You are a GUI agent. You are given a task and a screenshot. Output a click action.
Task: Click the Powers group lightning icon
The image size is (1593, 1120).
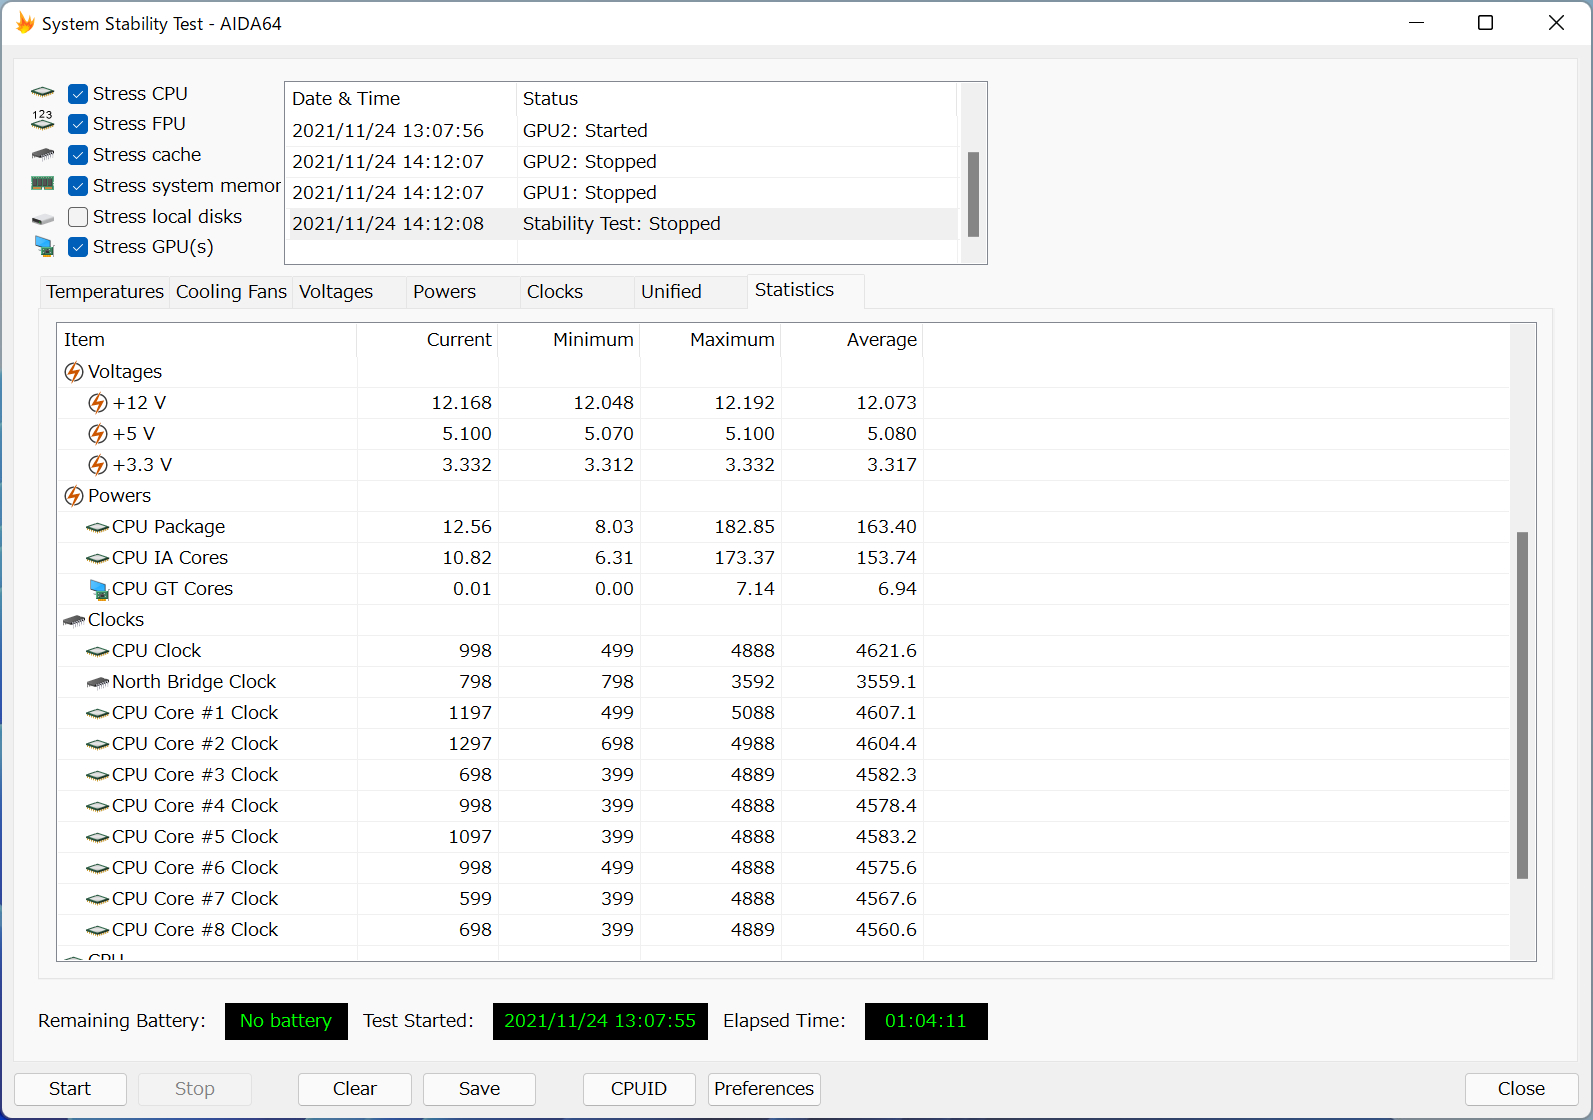click(x=74, y=496)
